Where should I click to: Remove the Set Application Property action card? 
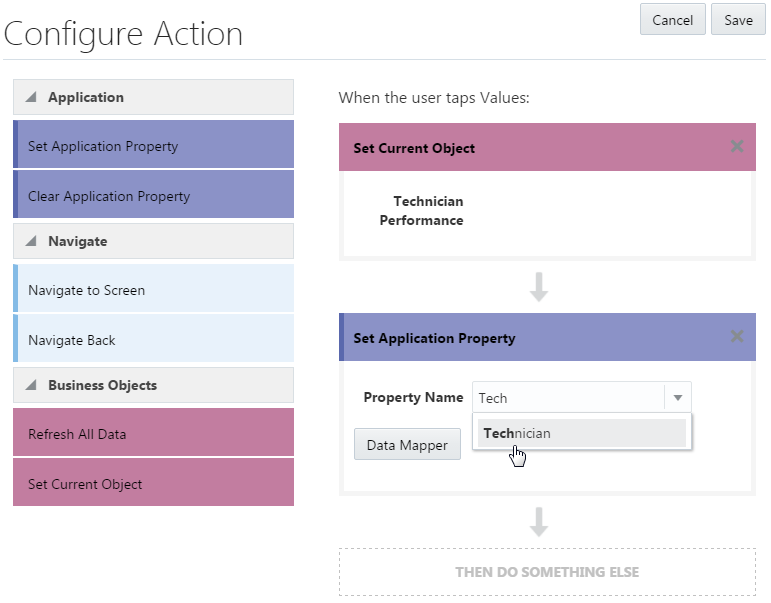[737, 336]
